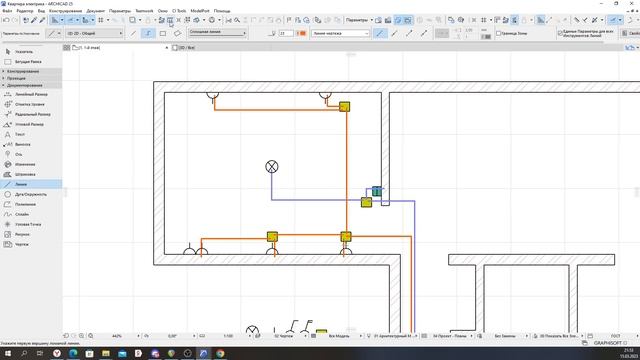Click the Yandex browser taskbar icon

57,353
